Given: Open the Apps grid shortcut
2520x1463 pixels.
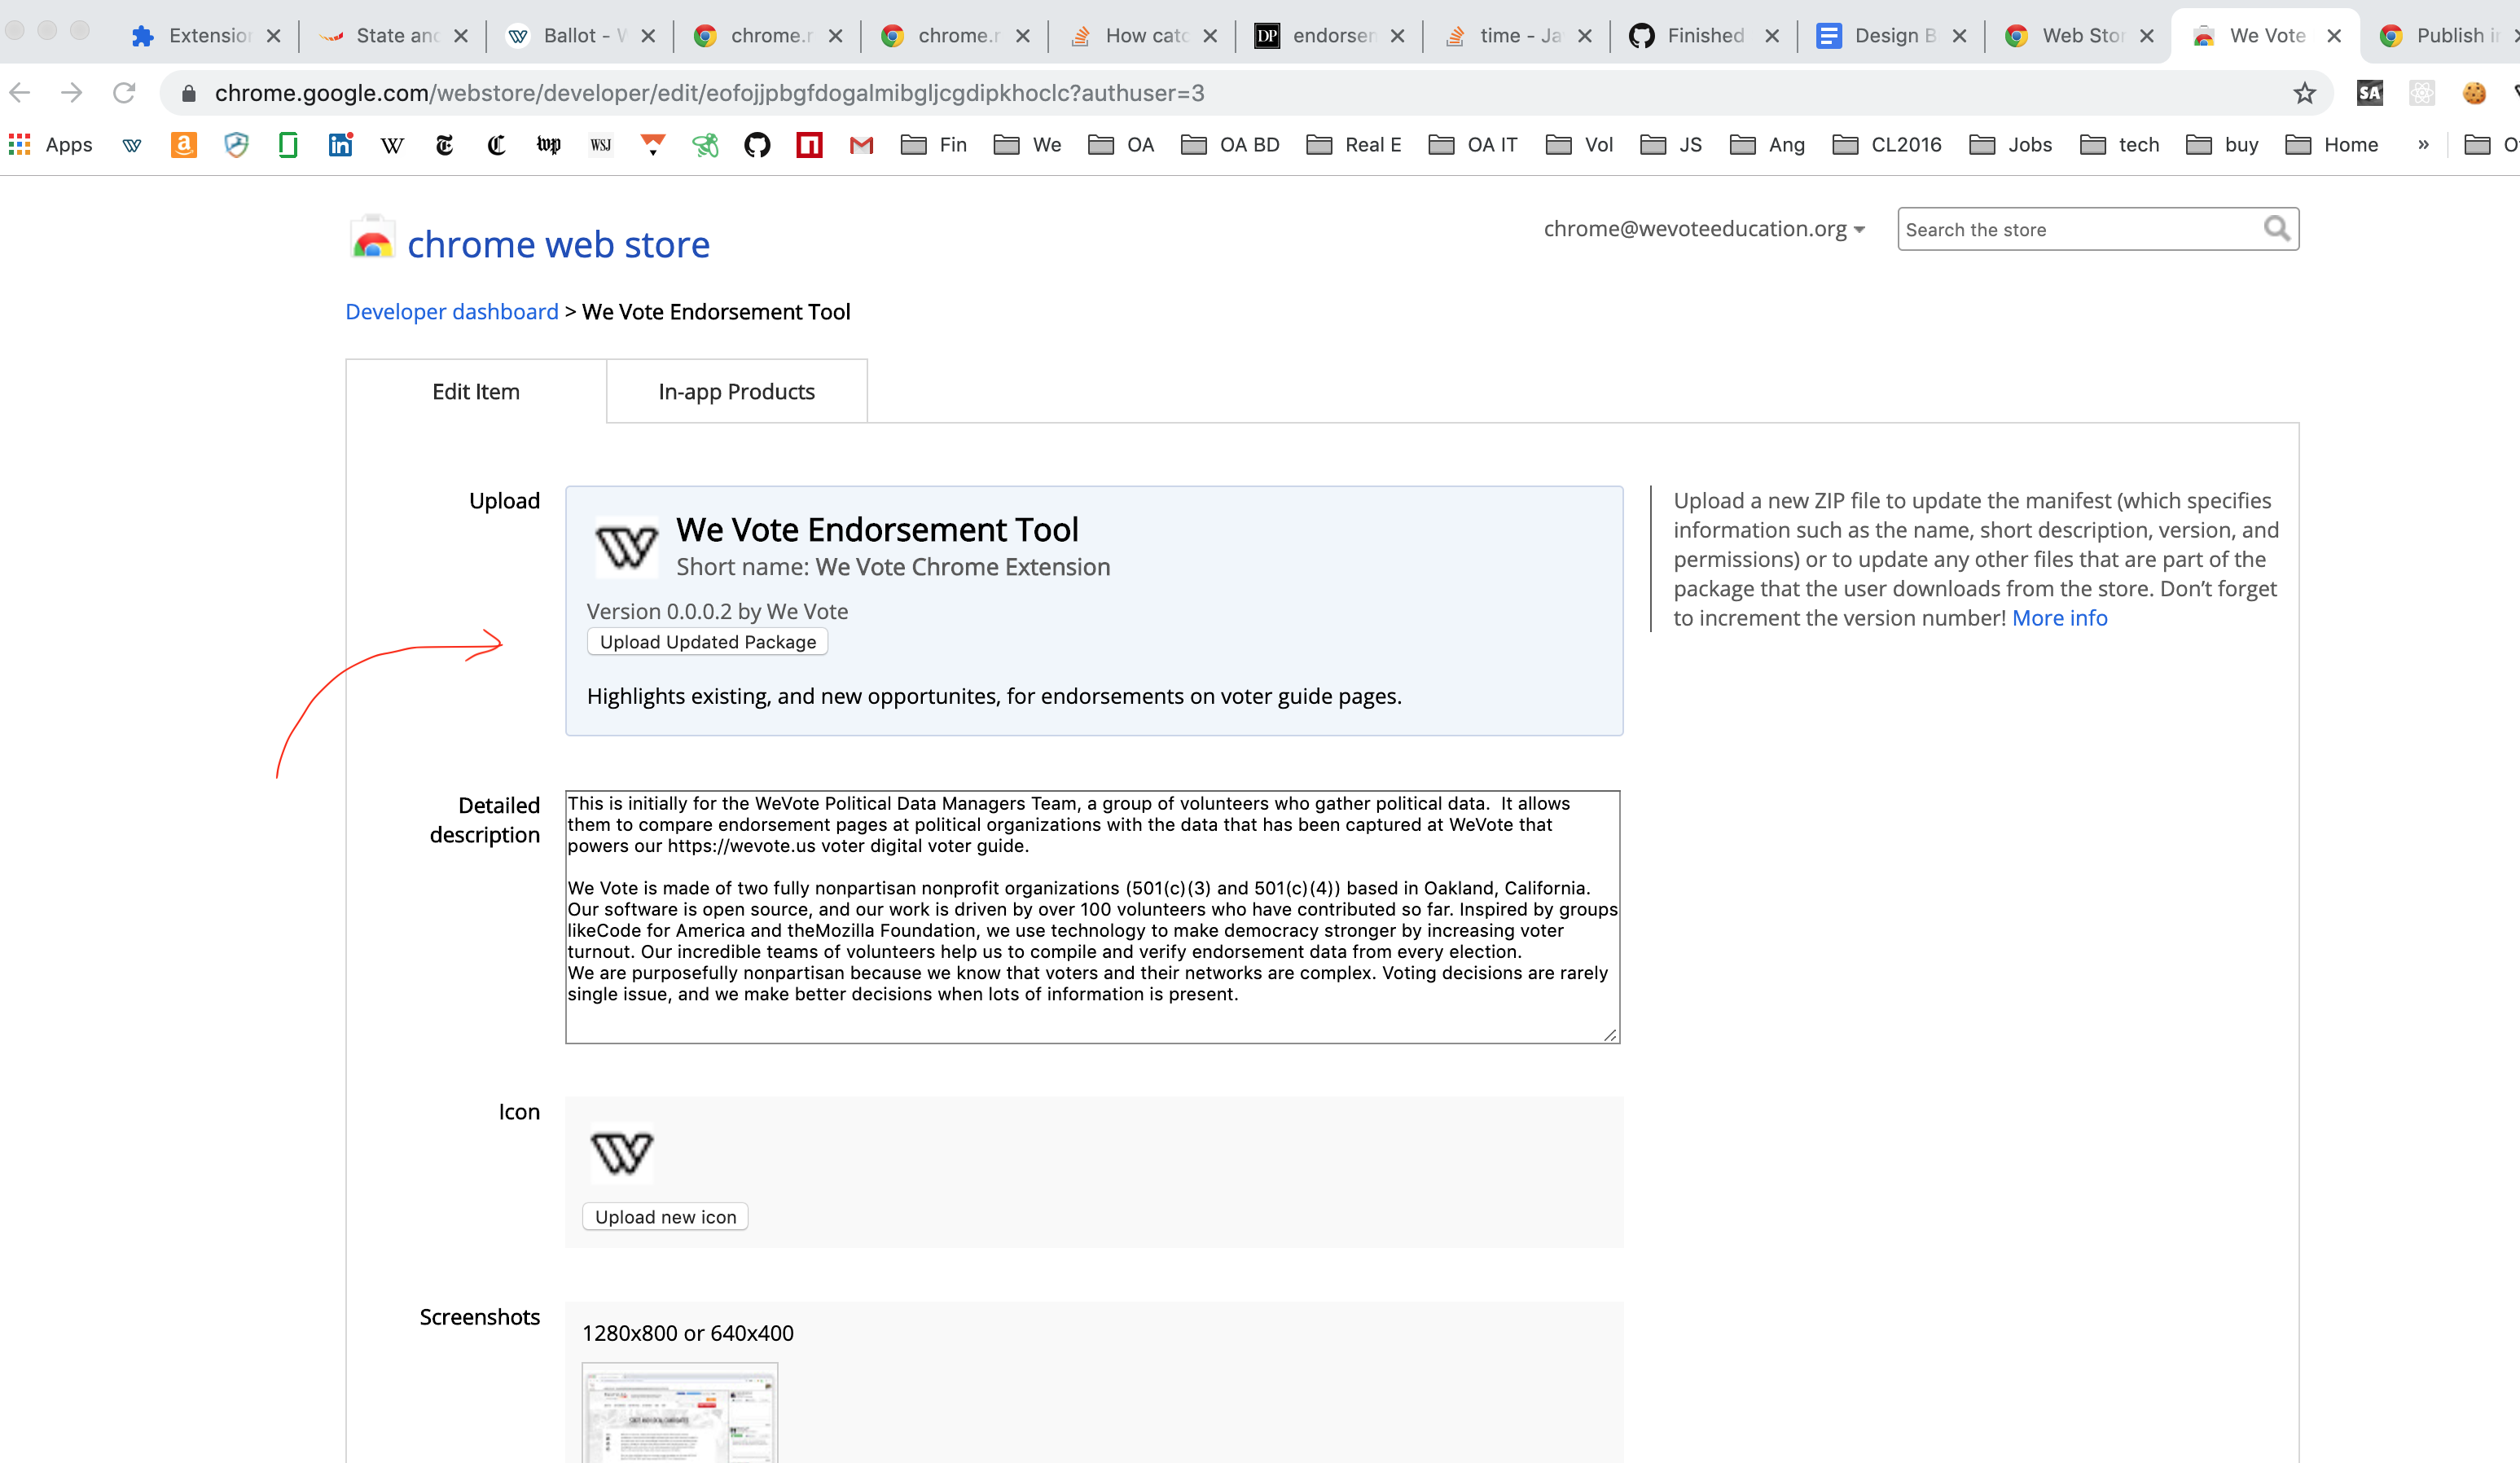Looking at the screenshot, I should (50, 145).
